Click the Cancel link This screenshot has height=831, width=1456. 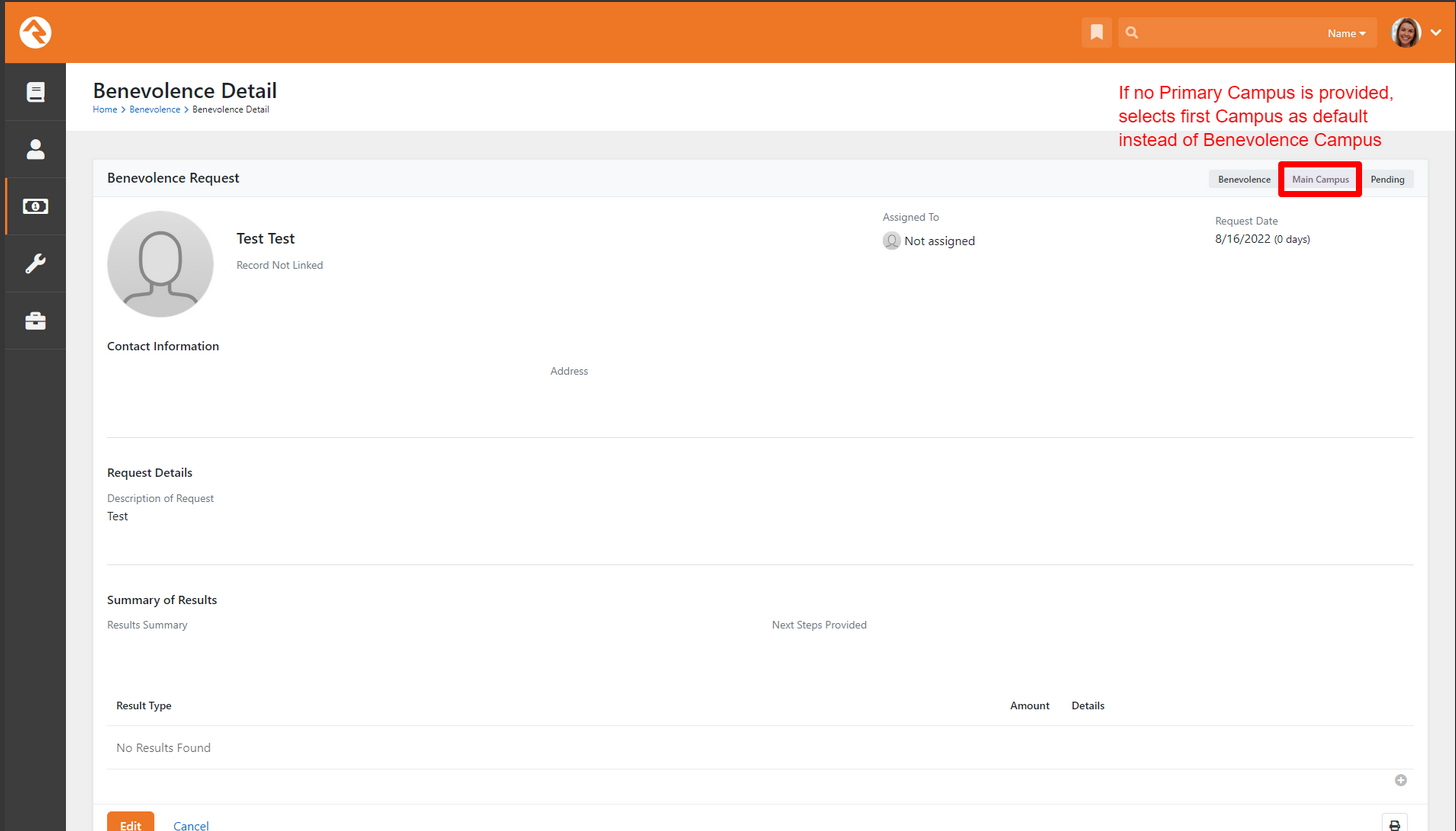pyautogui.click(x=190, y=825)
